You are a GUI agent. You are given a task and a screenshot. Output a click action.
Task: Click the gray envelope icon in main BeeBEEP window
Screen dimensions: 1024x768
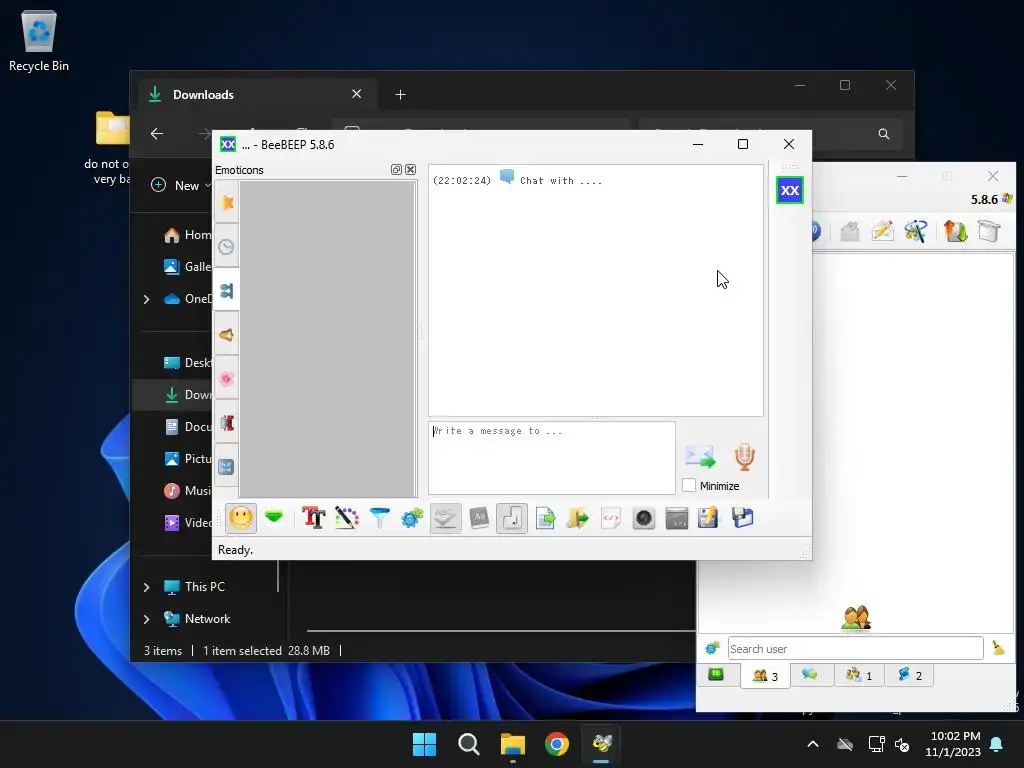click(850, 231)
